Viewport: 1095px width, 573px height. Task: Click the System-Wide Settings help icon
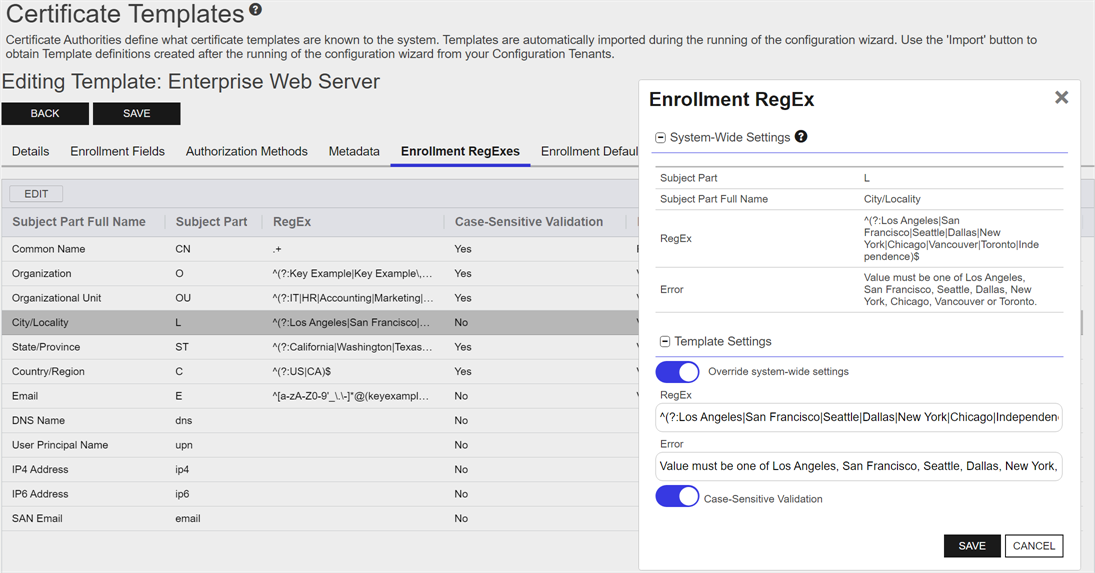[801, 137]
